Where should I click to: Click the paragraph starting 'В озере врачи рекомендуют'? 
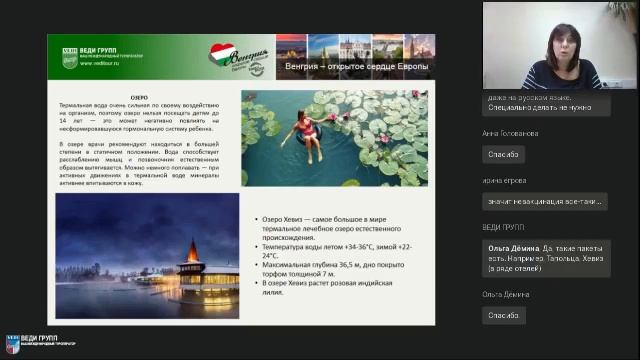(139, 164)
